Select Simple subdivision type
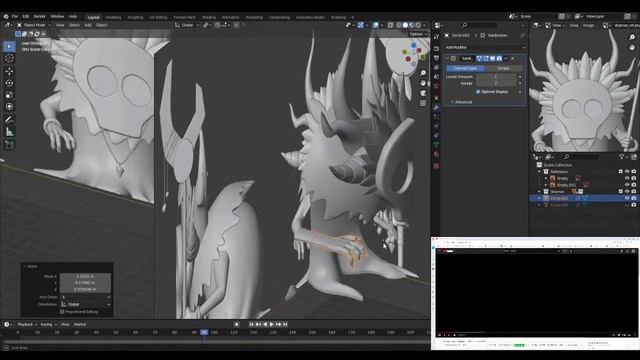 click(x=504, y=68)
